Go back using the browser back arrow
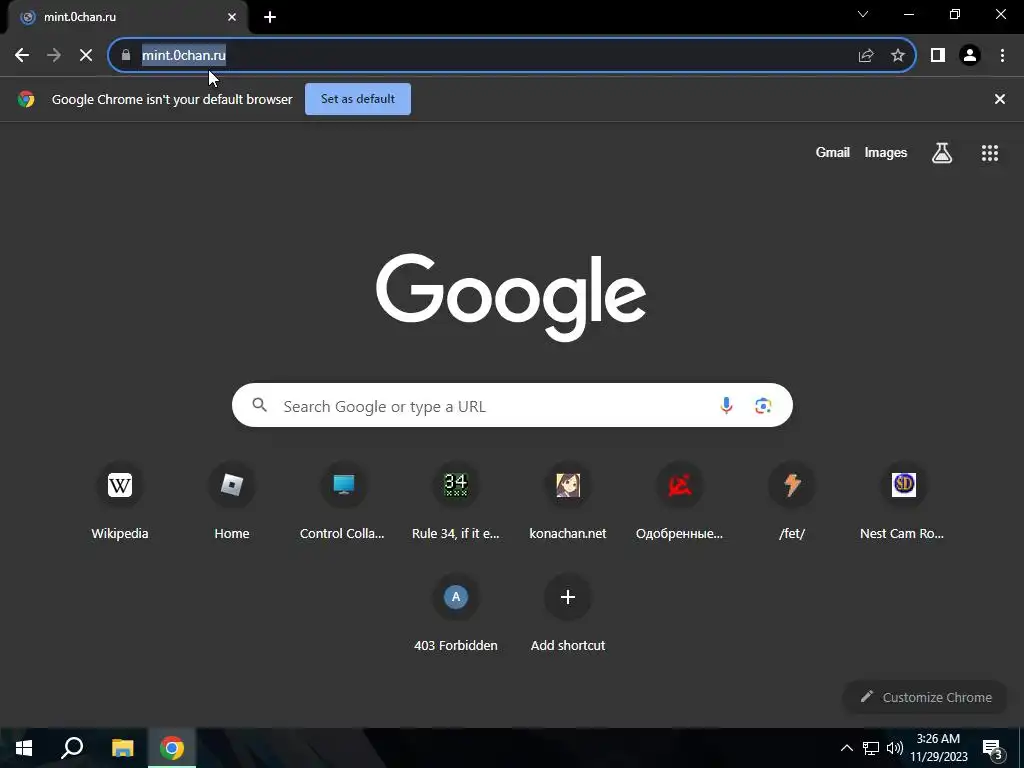Screen dimensions: 1024x768 [22, 56]
